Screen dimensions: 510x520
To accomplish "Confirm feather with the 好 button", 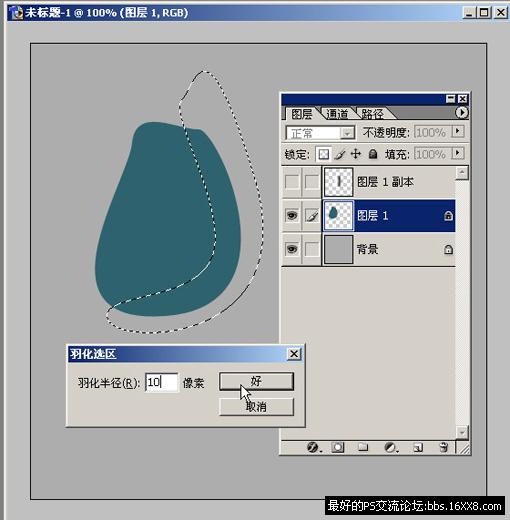I will (x=256, y=381).
